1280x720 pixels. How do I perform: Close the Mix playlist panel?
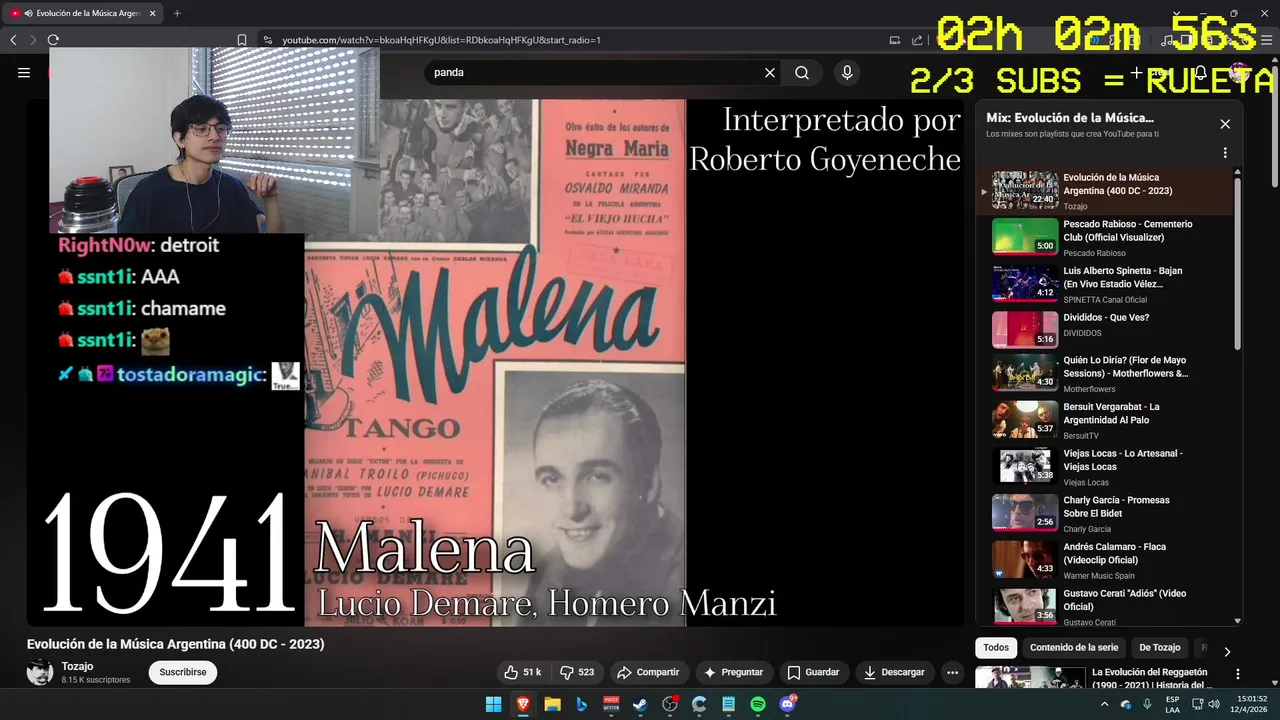pyautogui.click(x=1225, y=124)
